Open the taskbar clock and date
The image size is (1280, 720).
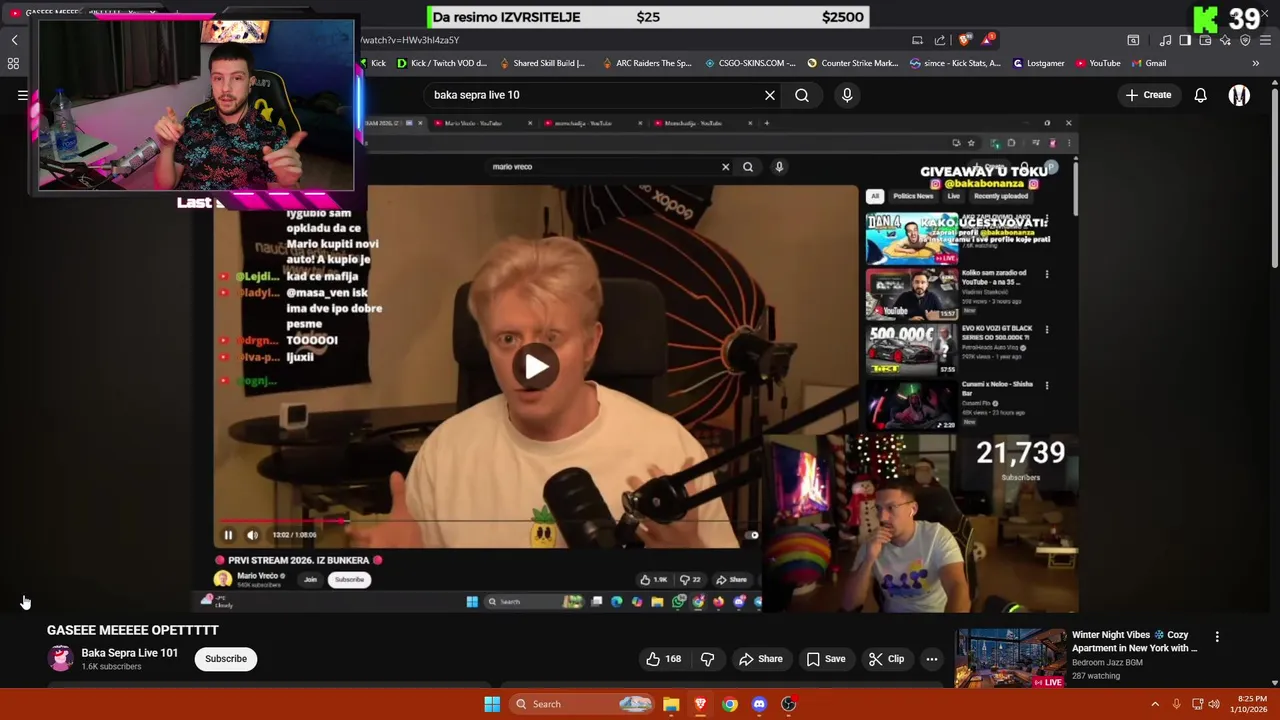(1250, 704)
